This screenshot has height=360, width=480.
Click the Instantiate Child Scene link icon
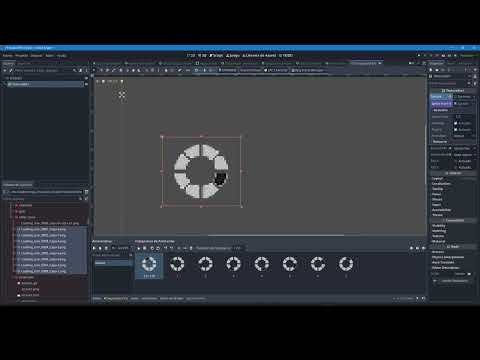click(x=11, y=70)
